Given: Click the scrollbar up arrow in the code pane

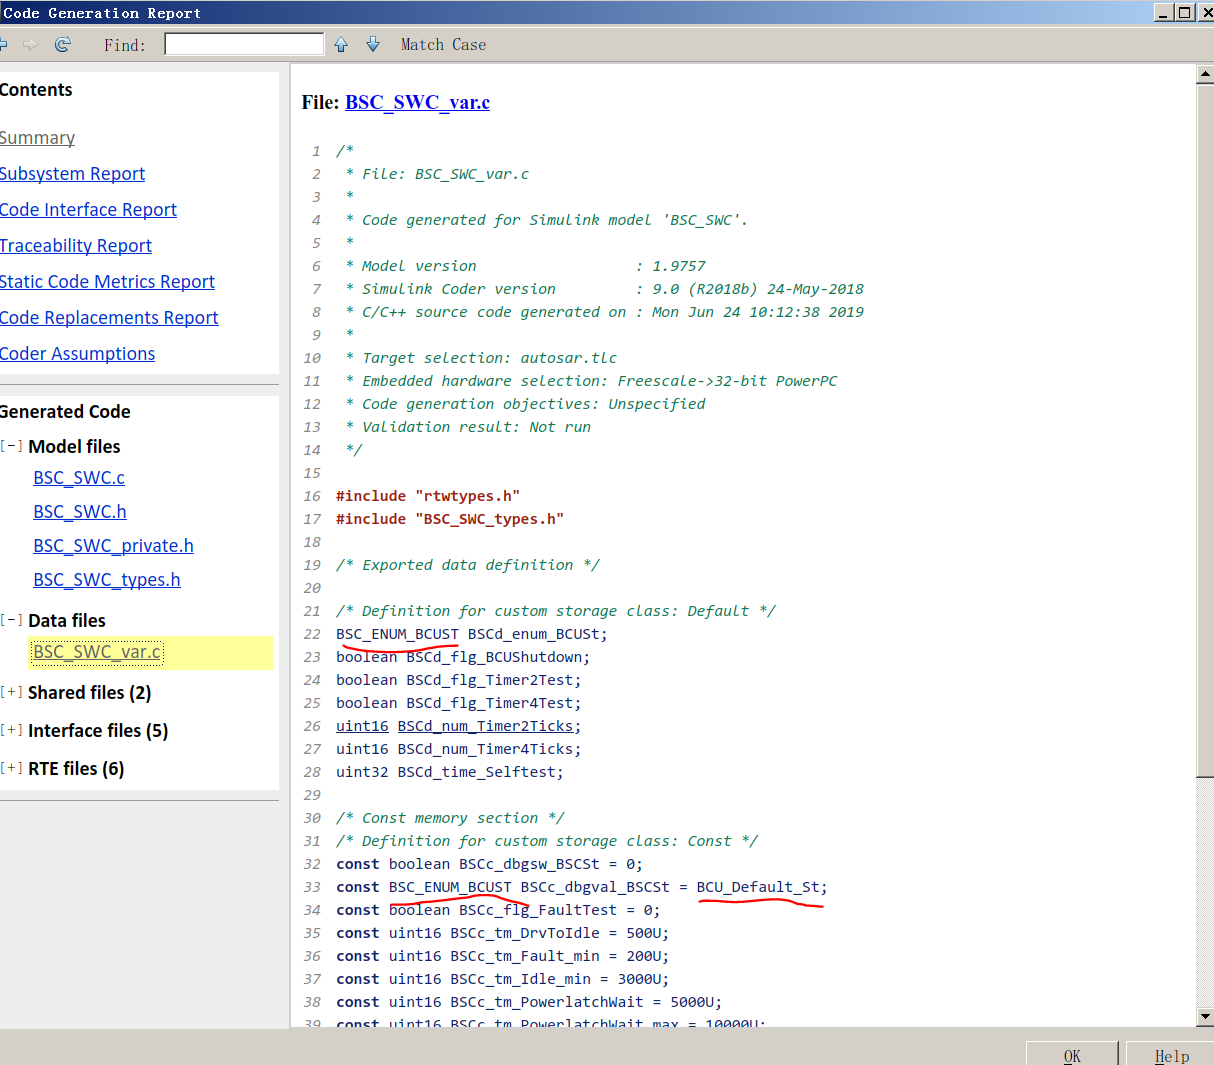Looking at the screenshot, I should click(1205, 76).
